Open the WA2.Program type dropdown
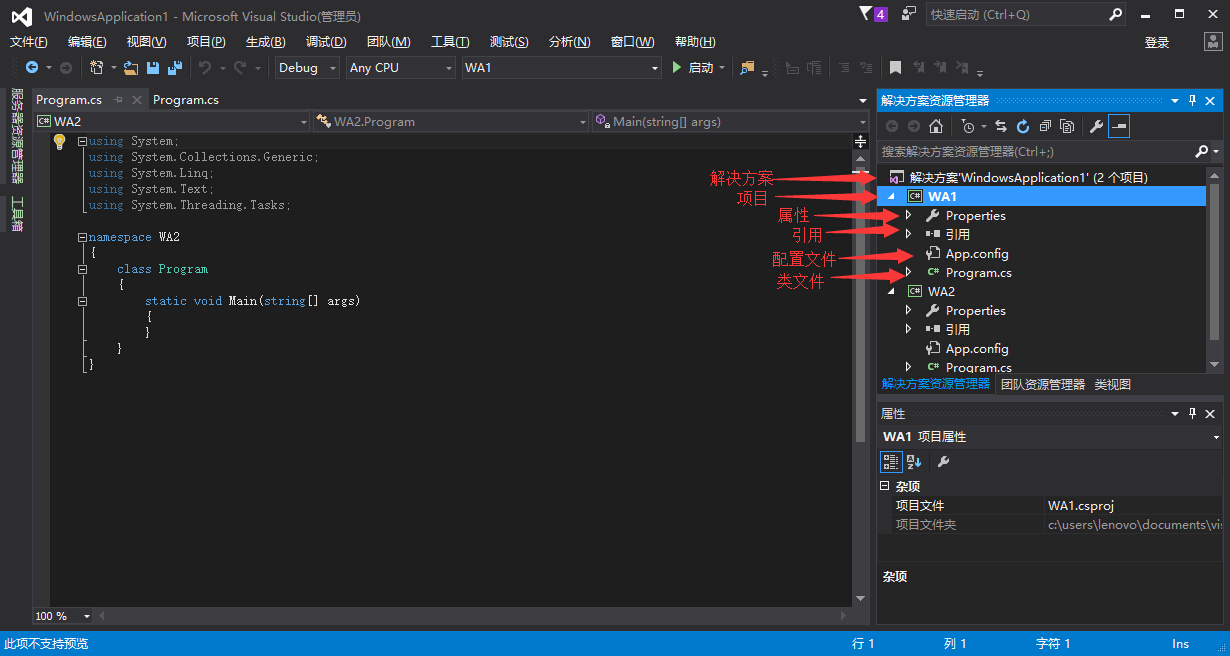1230x656 pixels. [x=451, y=122]
